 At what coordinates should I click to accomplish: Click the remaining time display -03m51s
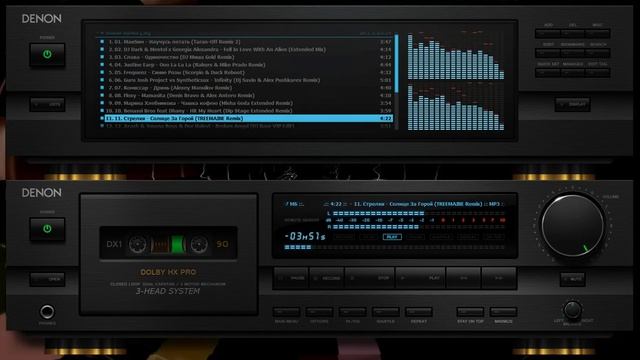304,236
